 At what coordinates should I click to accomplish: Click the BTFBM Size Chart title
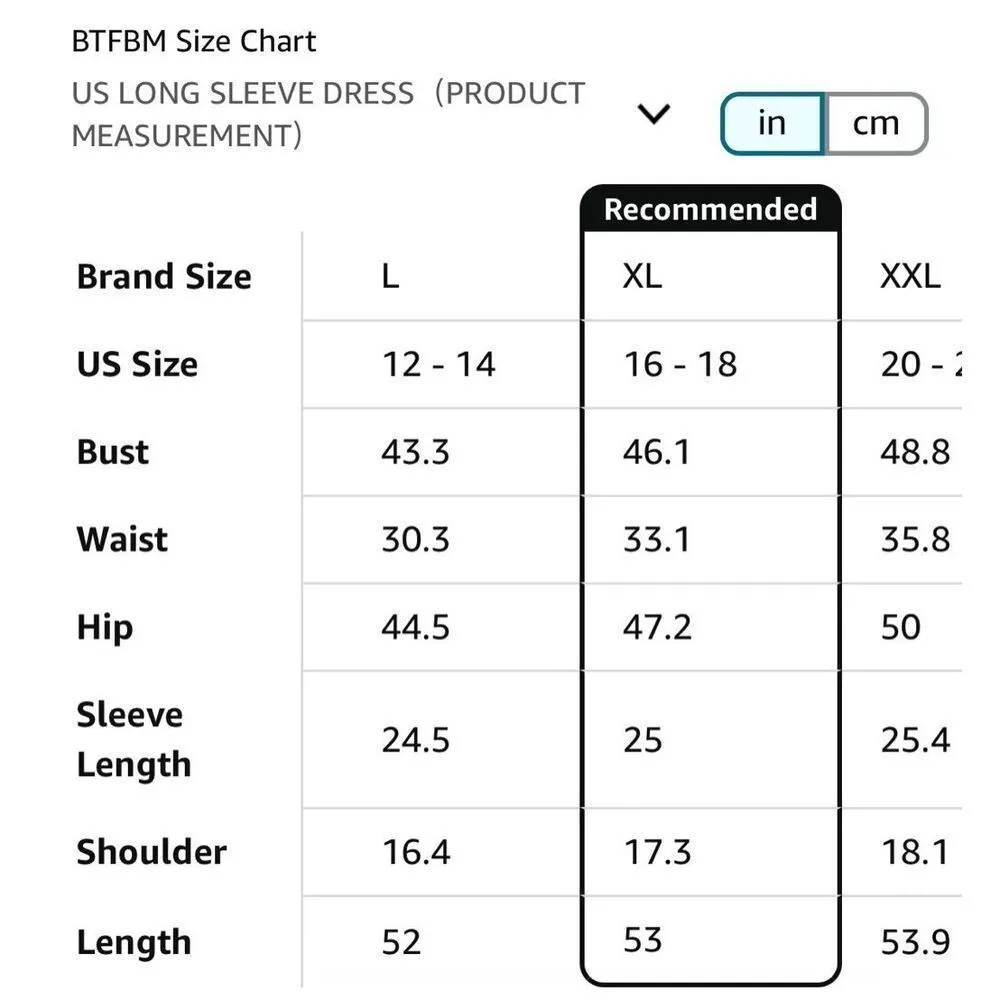pos(193,42)
